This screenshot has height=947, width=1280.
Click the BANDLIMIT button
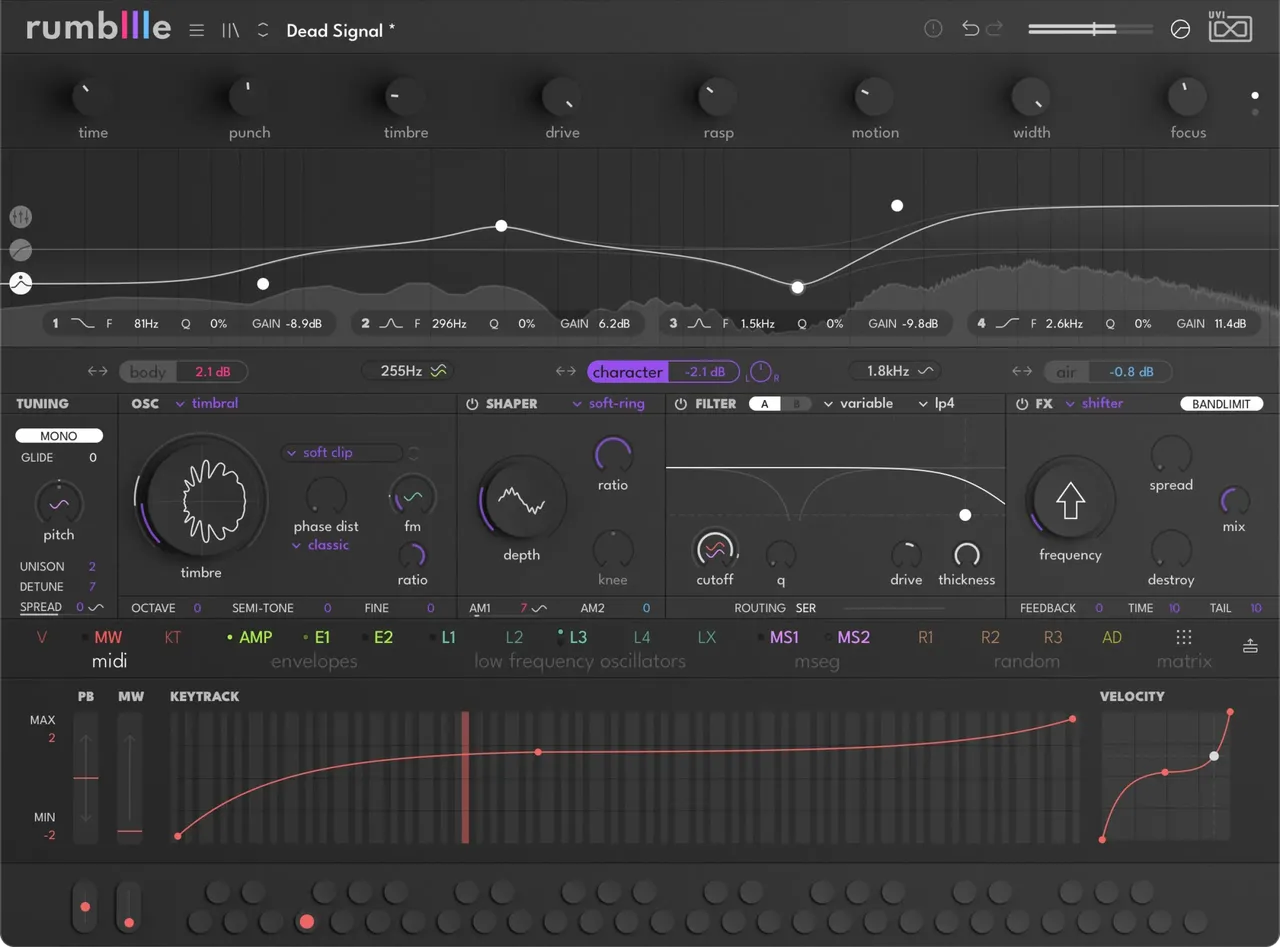coord(1222,404)
